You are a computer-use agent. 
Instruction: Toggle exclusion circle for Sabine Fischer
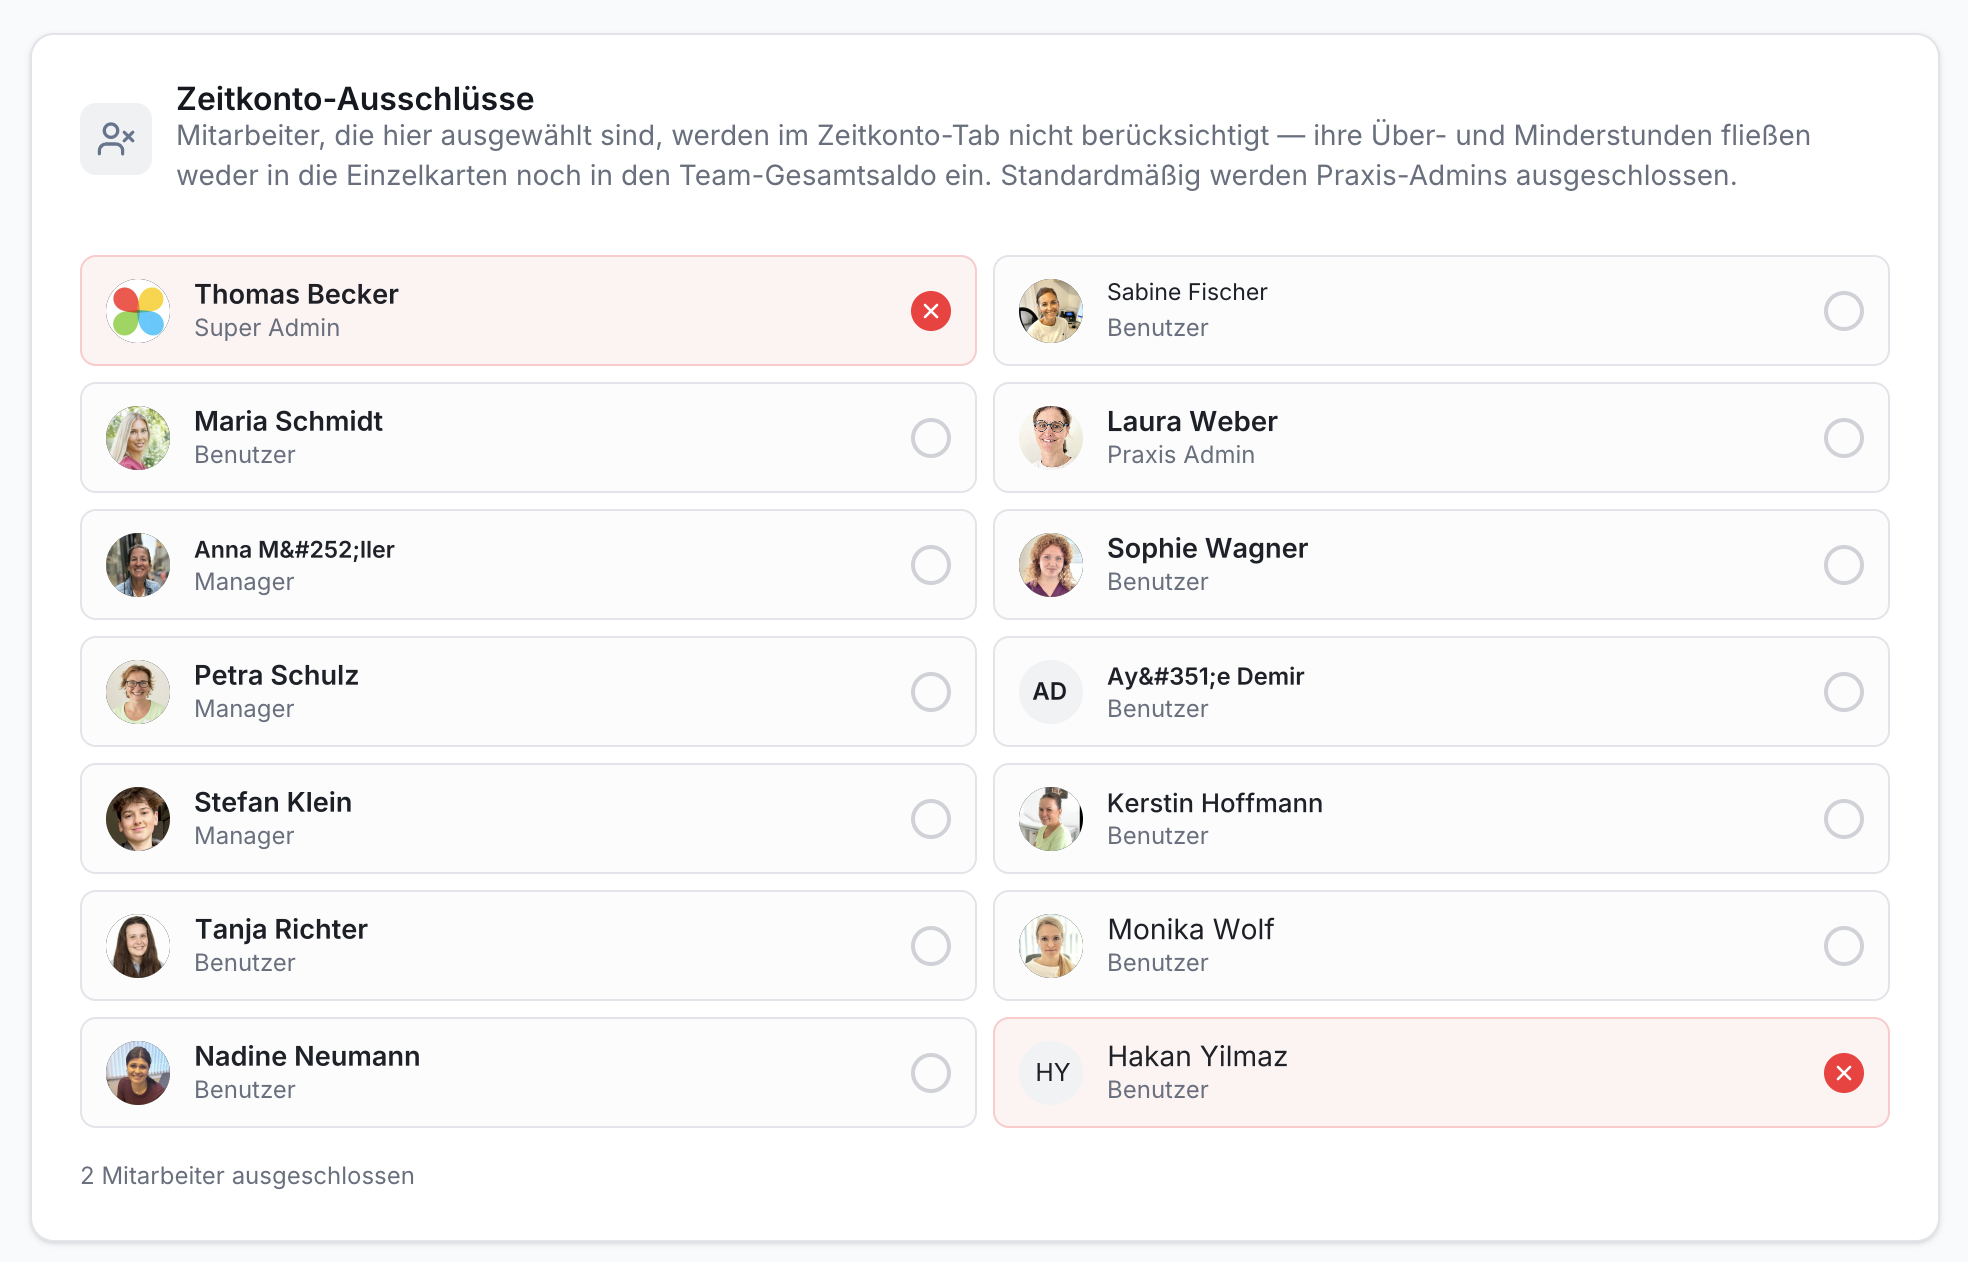click(1843, 311)
